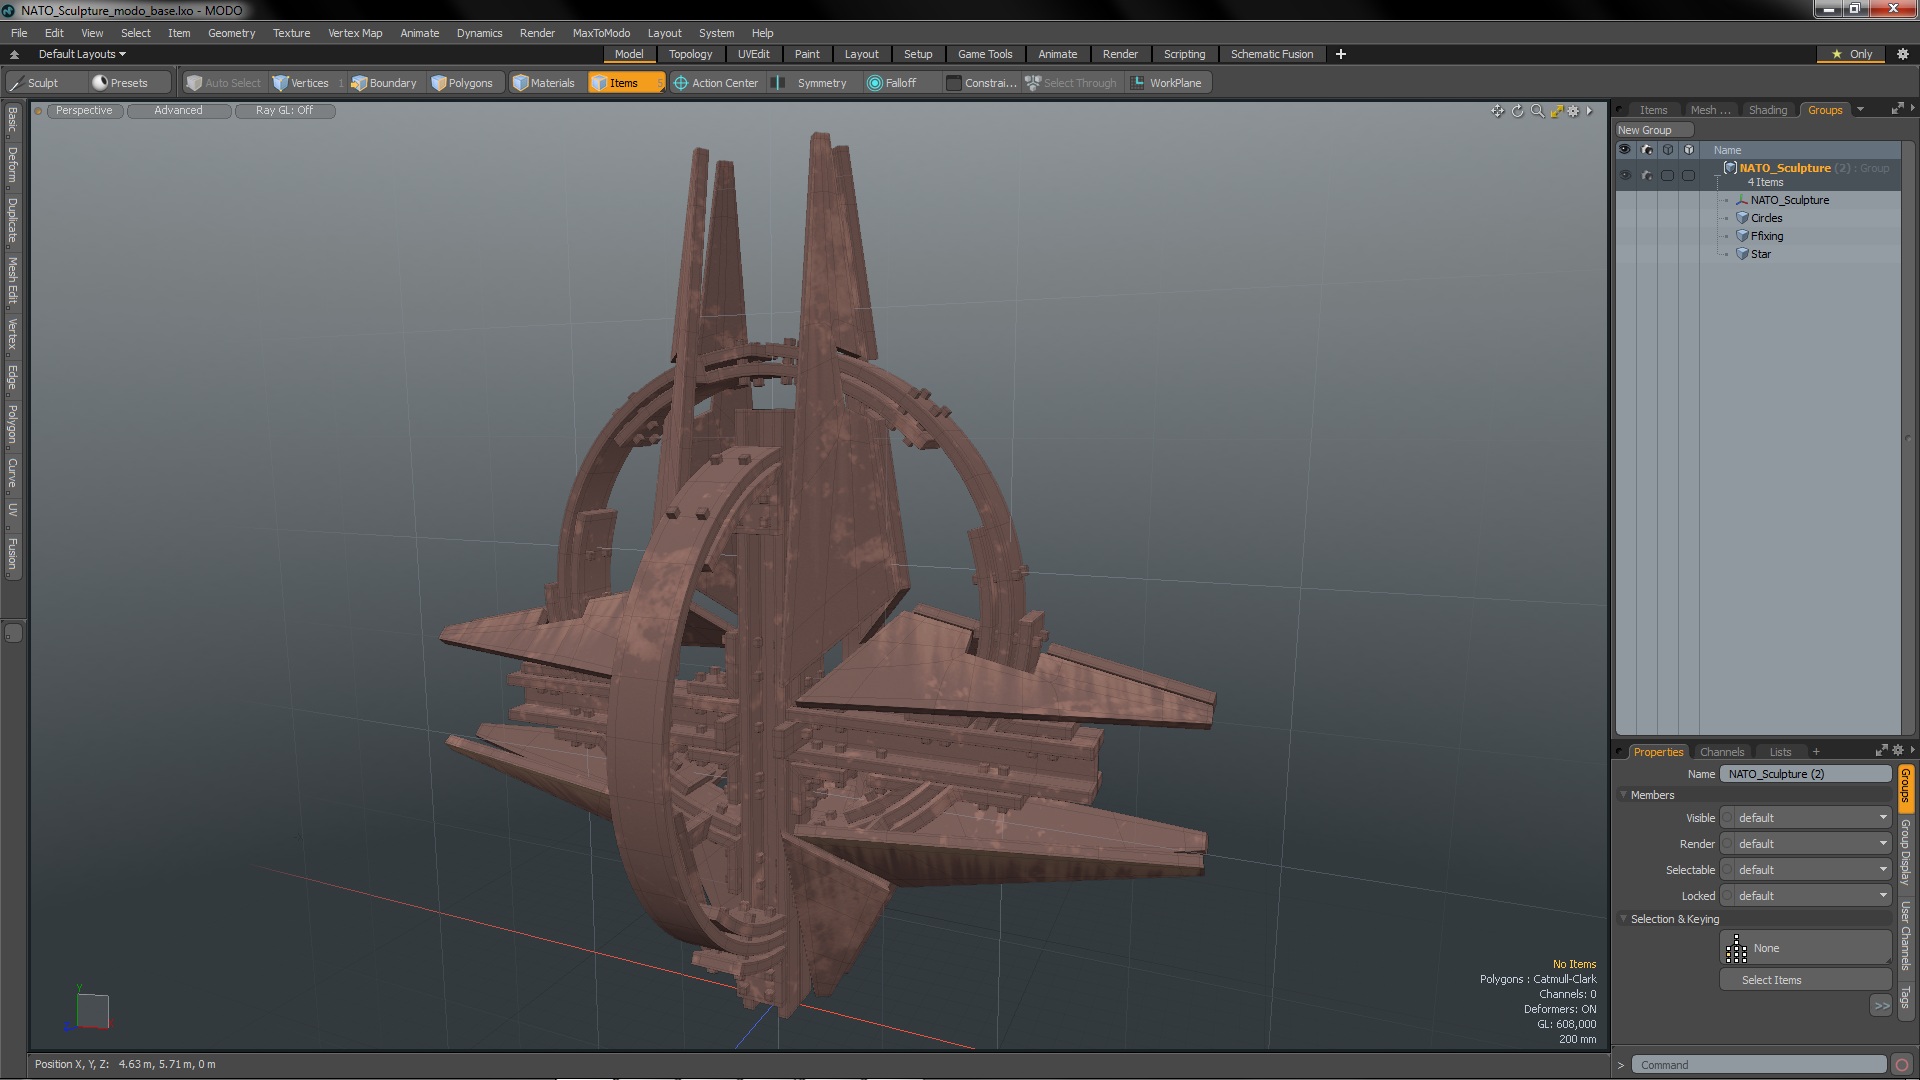Maximize the viewport with expand icon
Screen dimensions: 1920x1080
1556,111
